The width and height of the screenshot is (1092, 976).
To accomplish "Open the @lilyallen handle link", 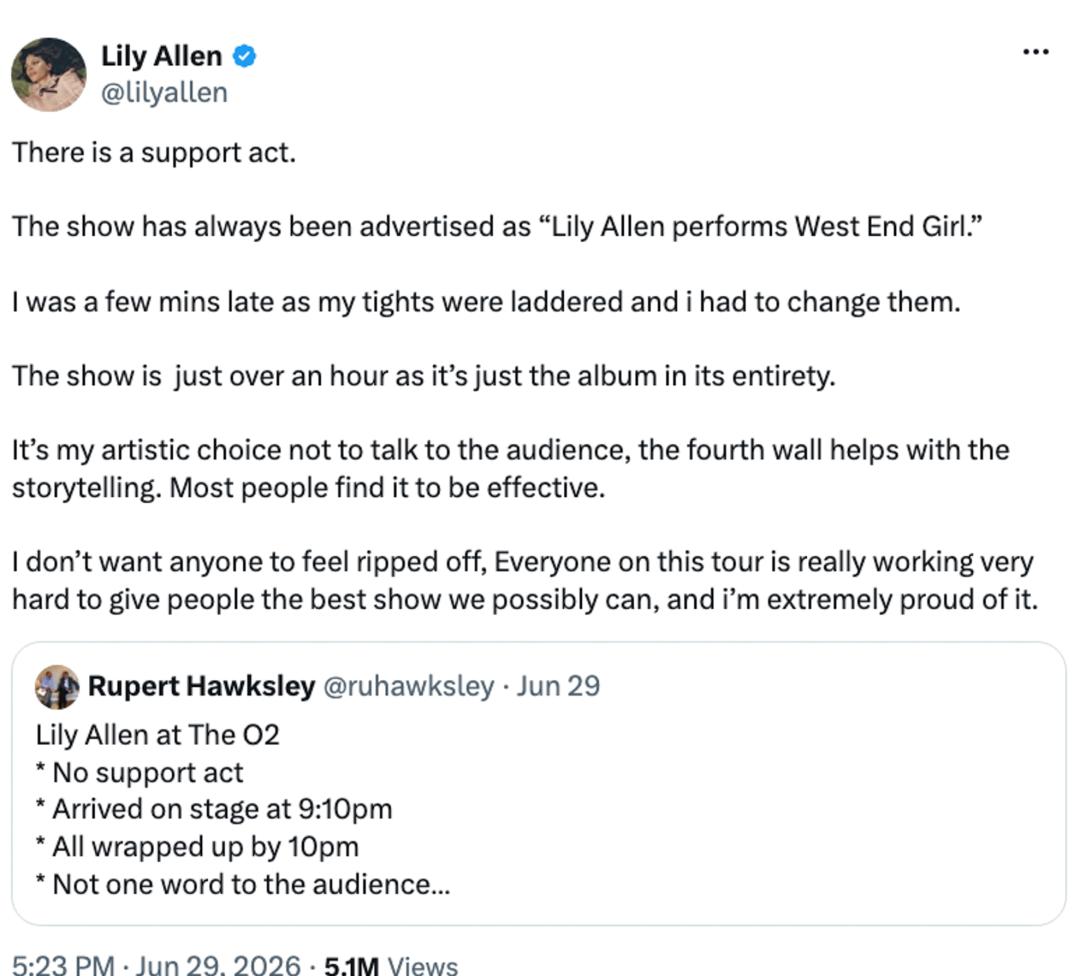I will point(164,93).
